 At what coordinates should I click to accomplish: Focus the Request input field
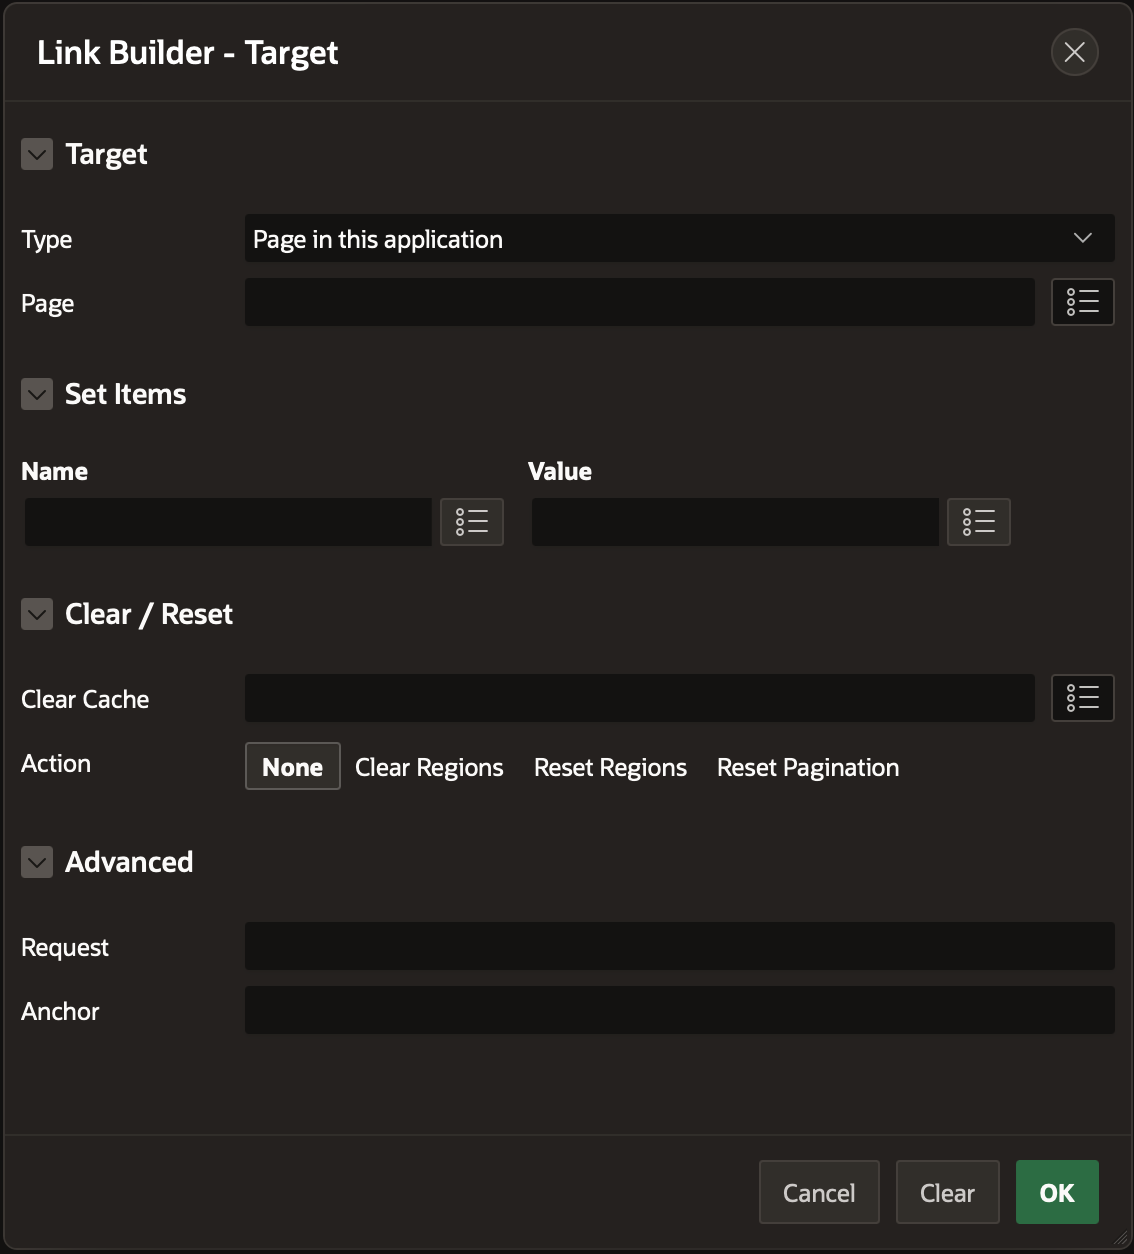(680, 946)
